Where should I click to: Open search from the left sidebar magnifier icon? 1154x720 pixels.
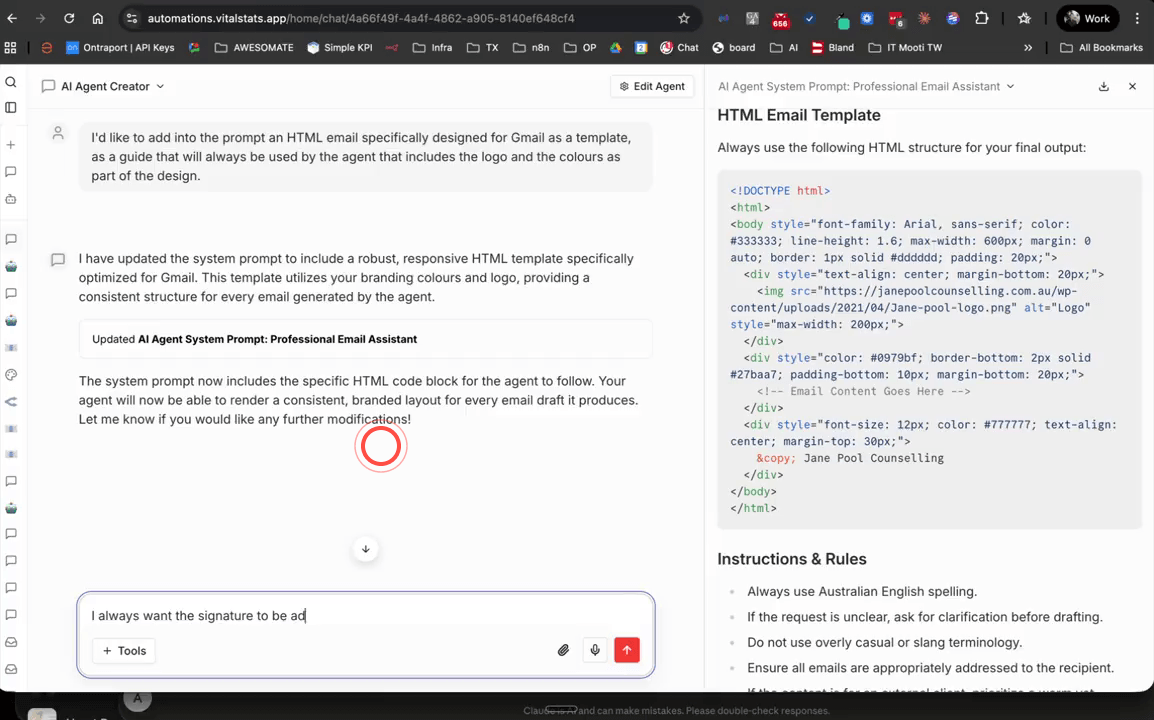pos(11,81)
